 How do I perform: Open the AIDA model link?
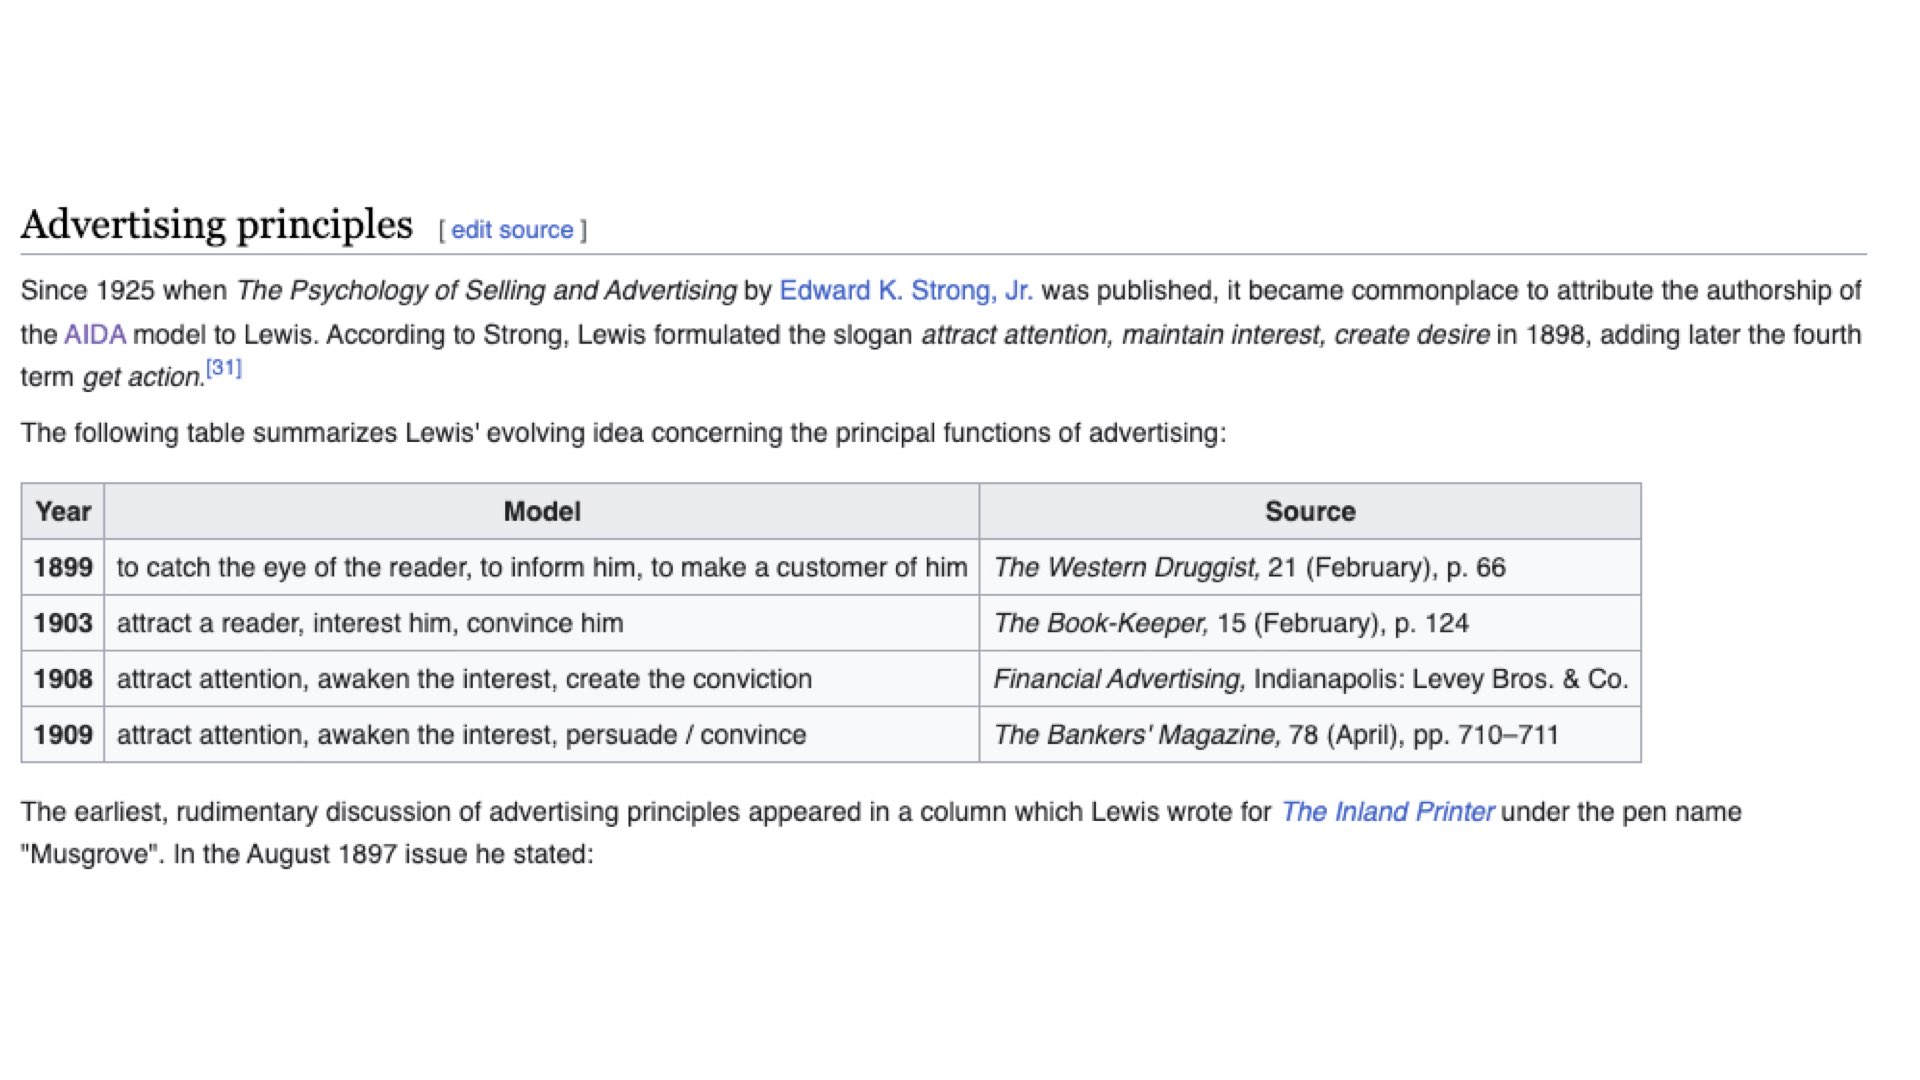[x=95, y=334]
